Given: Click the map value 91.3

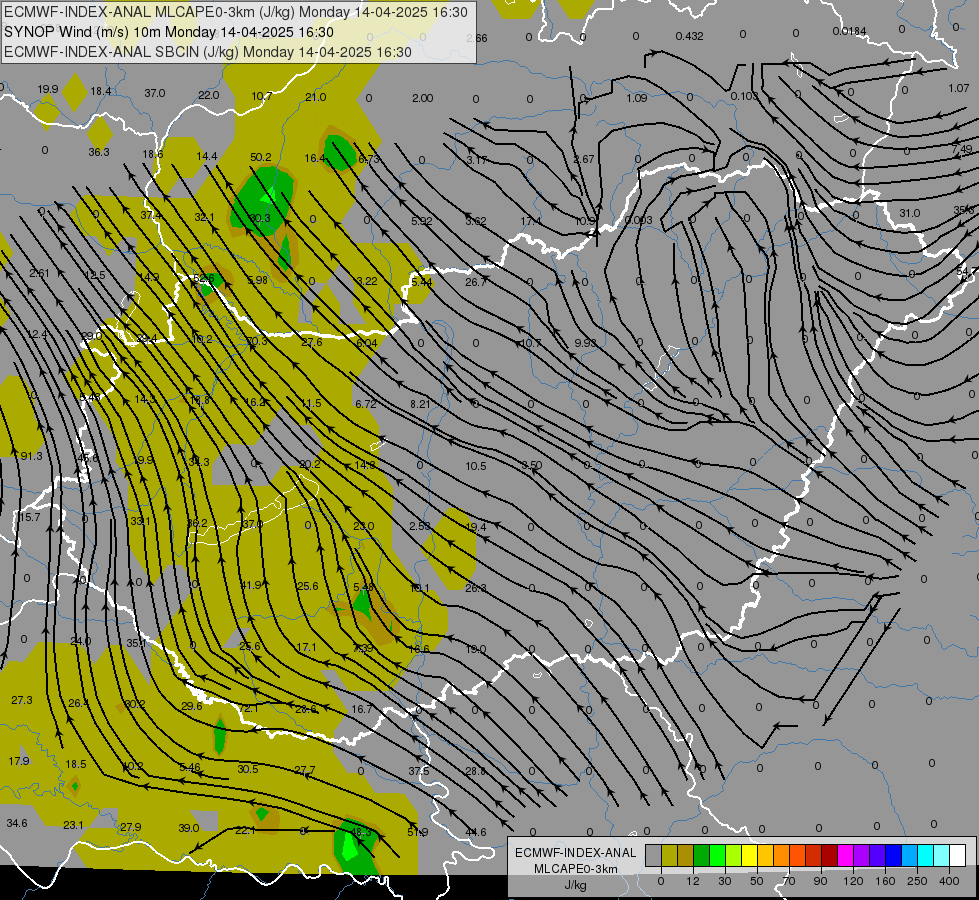Looking at the screenshot, I should (x=31, y=456).
